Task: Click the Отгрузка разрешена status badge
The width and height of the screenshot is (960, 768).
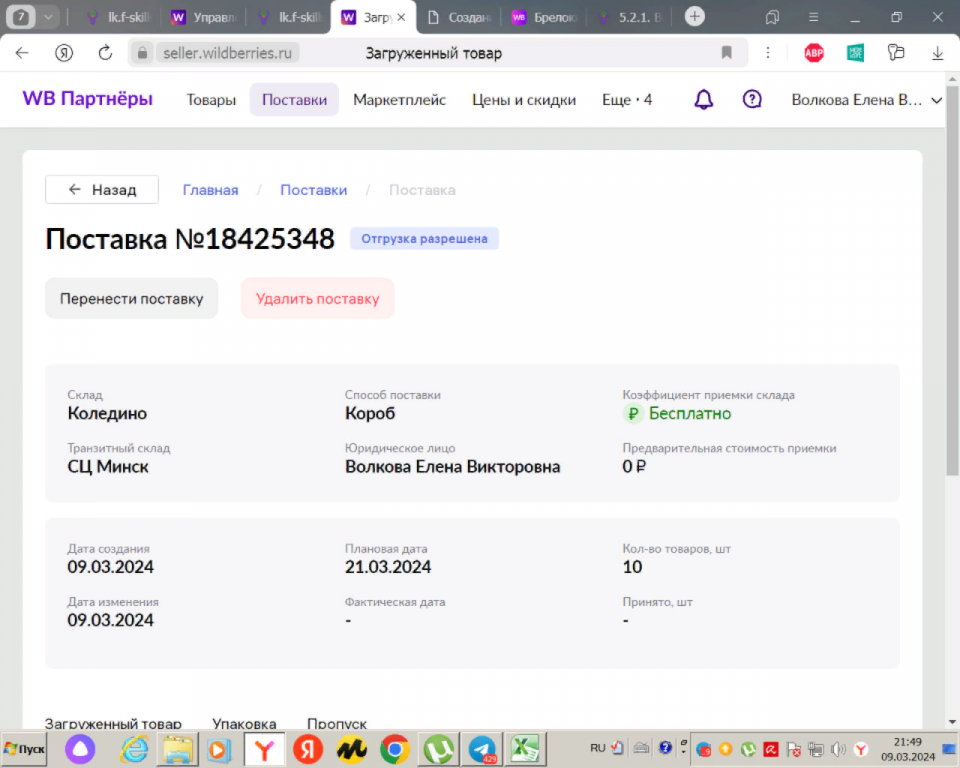Action: [424, 239]
